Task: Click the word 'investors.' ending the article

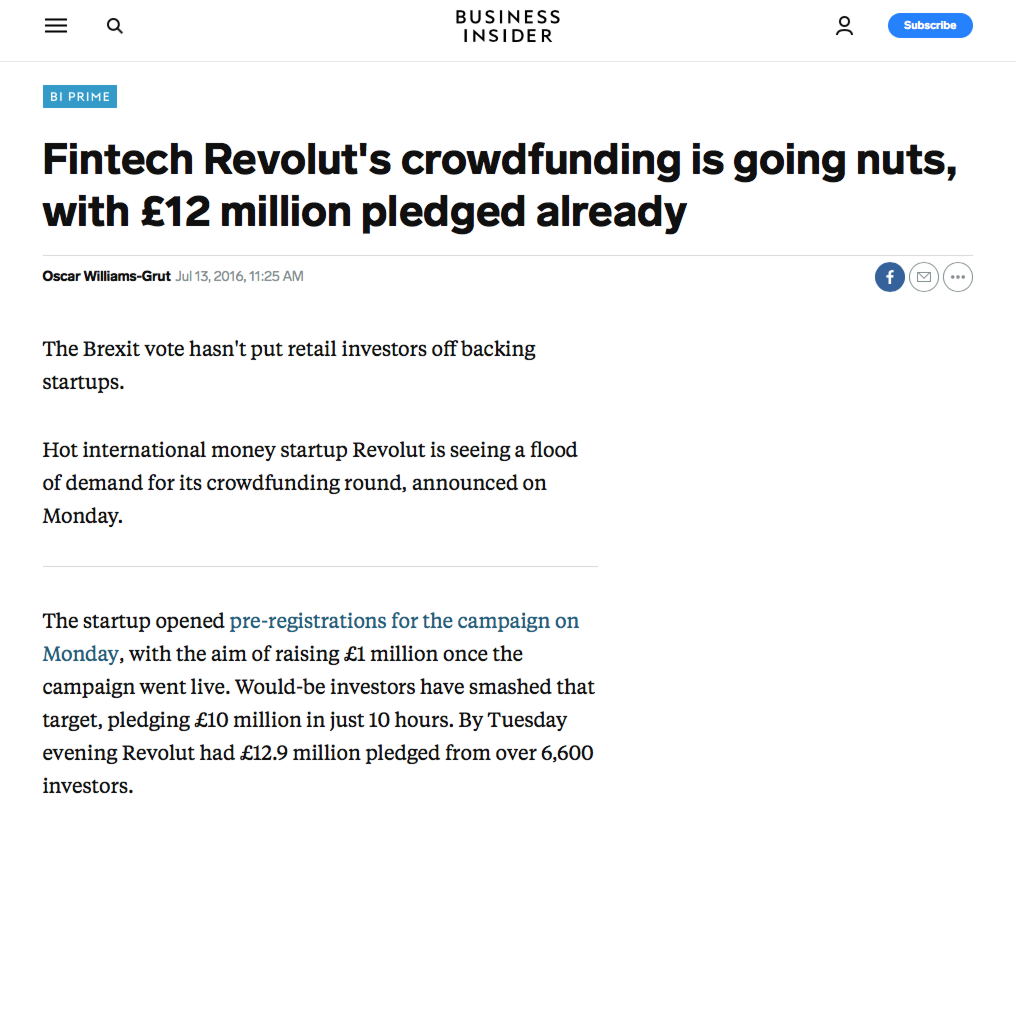Action: coord(88,785)
